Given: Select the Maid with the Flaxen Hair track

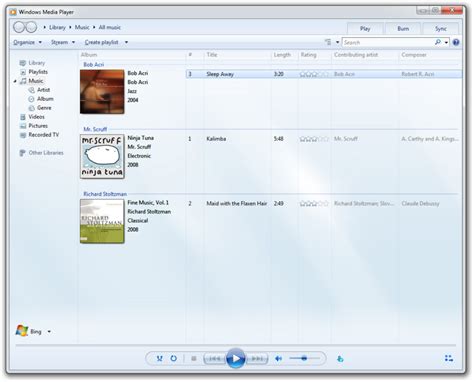Looking at the screenshot, I should pos(323,203).
